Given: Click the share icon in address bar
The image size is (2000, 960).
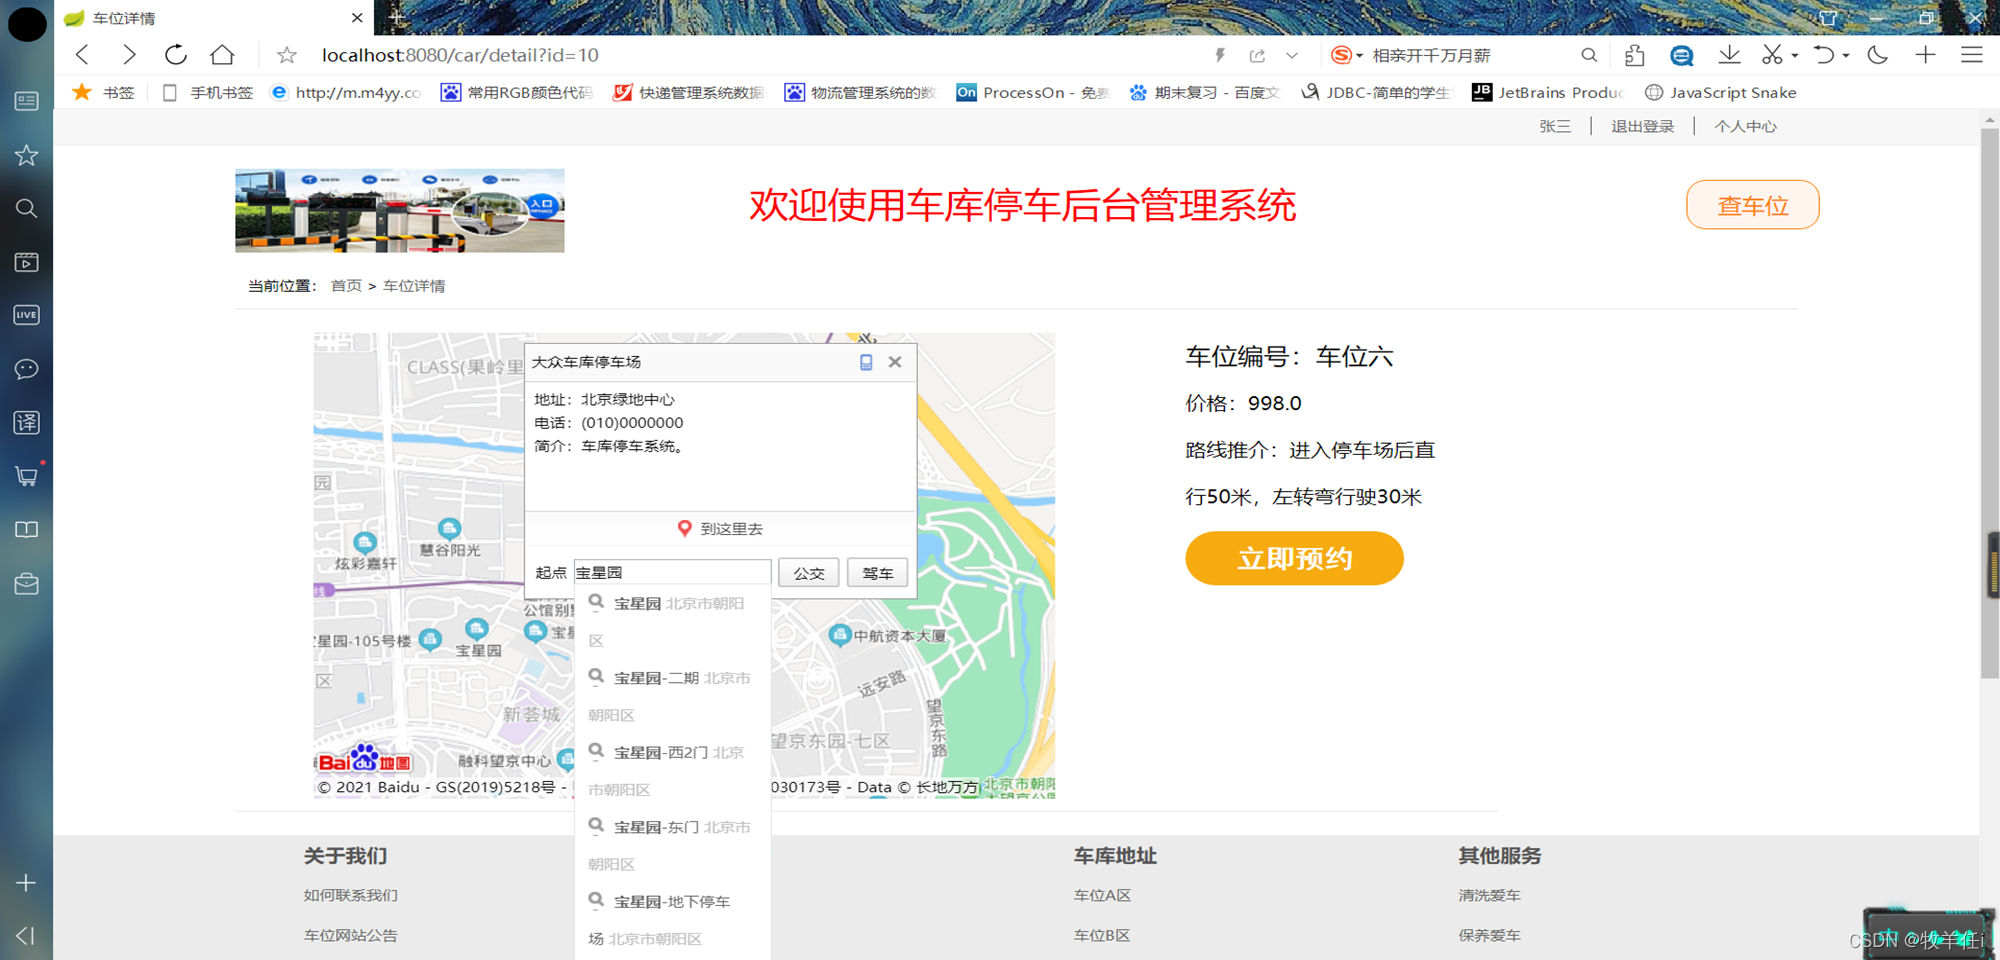Looking at the screenshot, I should 1257,55.
